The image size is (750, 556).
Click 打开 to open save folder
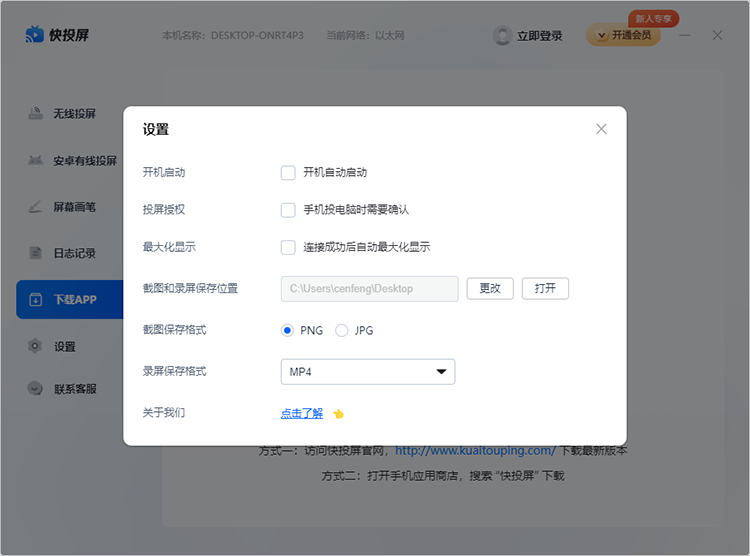(x=545, y=288)
